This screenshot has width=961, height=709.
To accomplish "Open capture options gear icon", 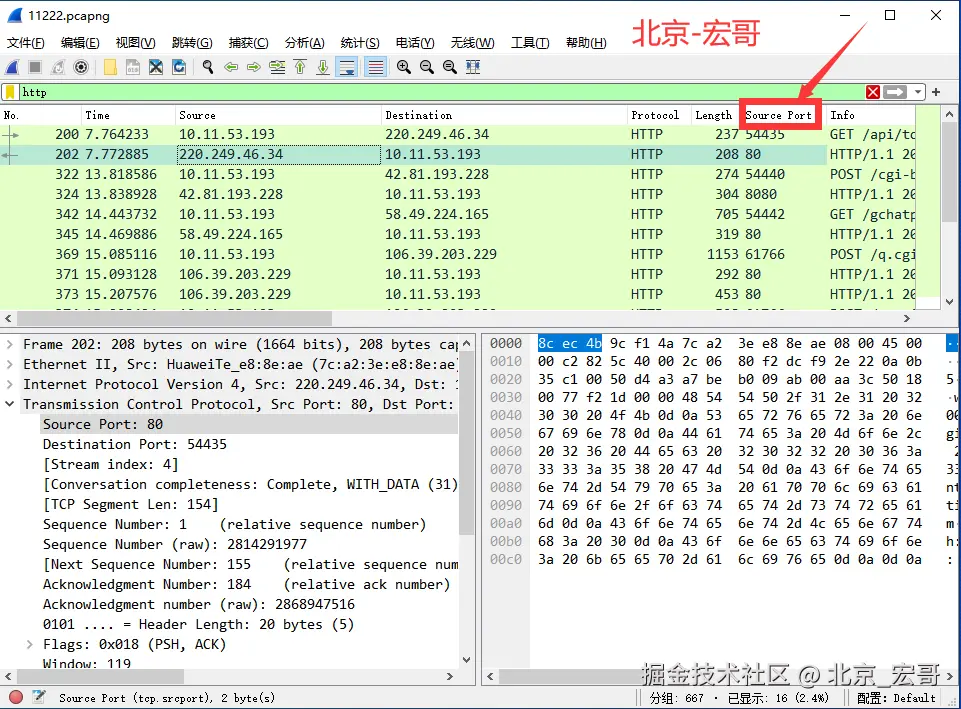I will pyautogui.click(x=81, y=67).
